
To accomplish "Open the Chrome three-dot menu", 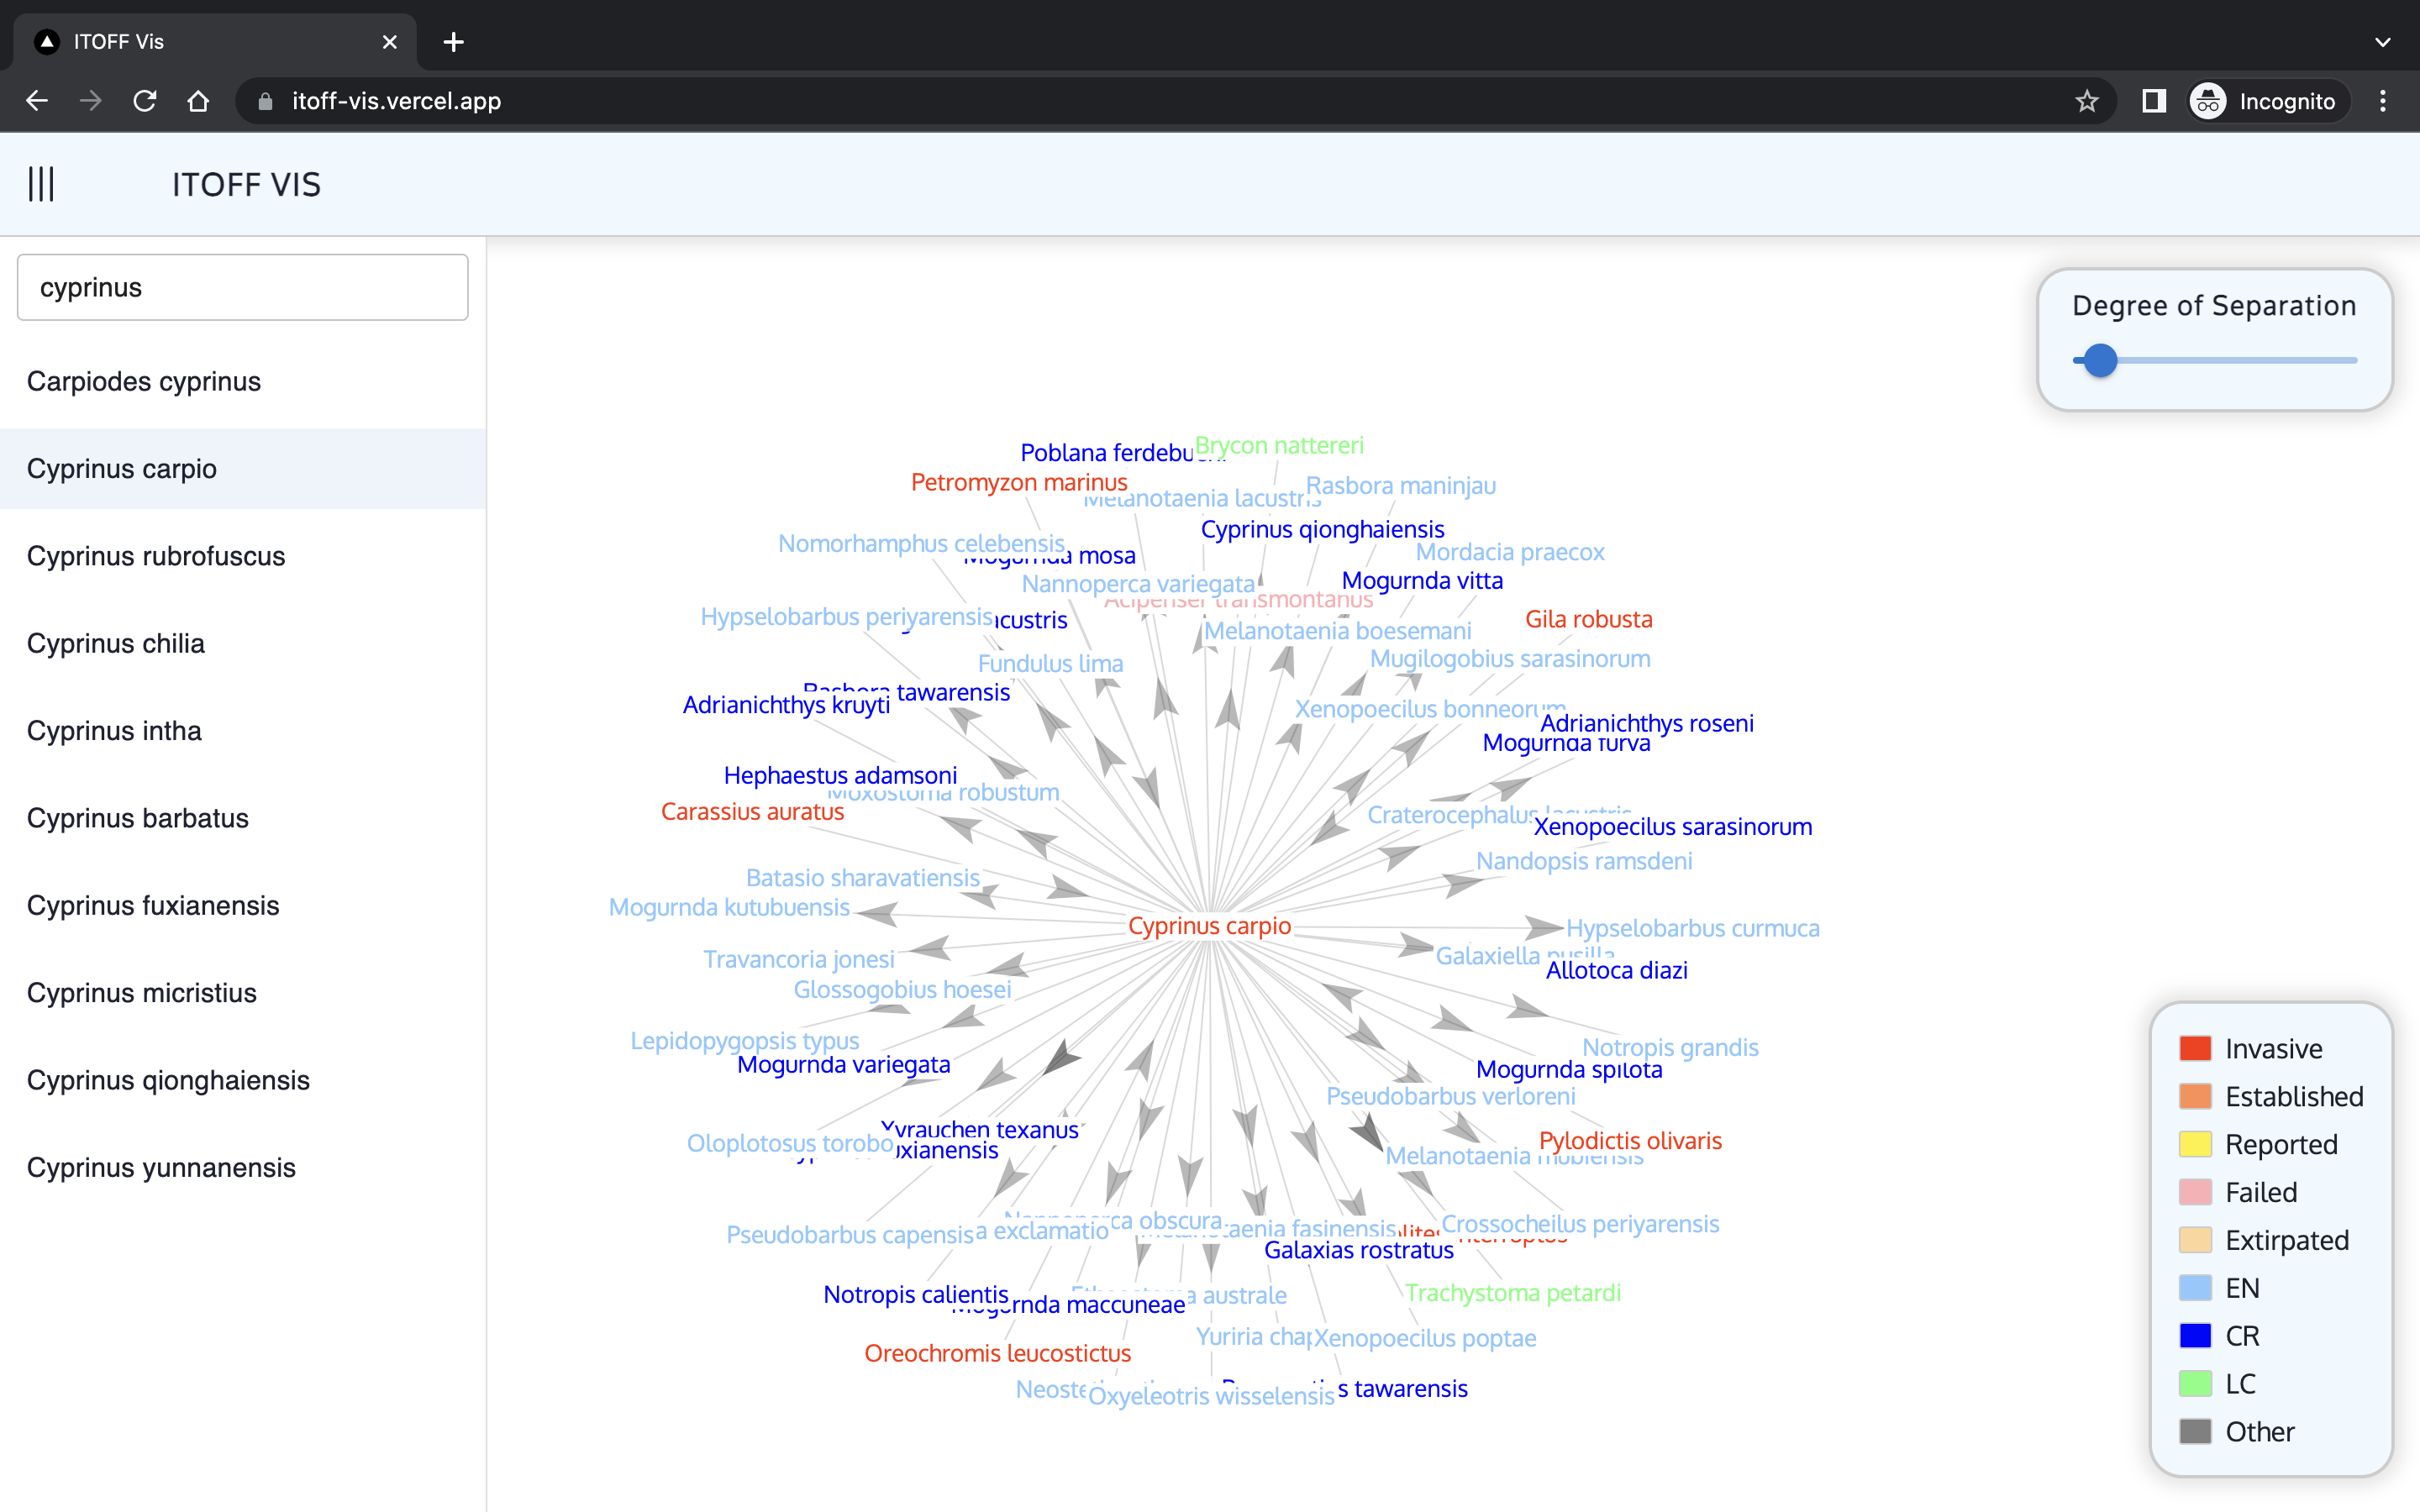I will [2383, 101].
